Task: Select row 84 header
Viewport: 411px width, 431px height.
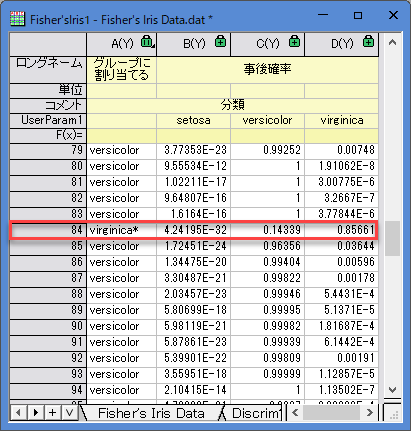Action: 48,230
